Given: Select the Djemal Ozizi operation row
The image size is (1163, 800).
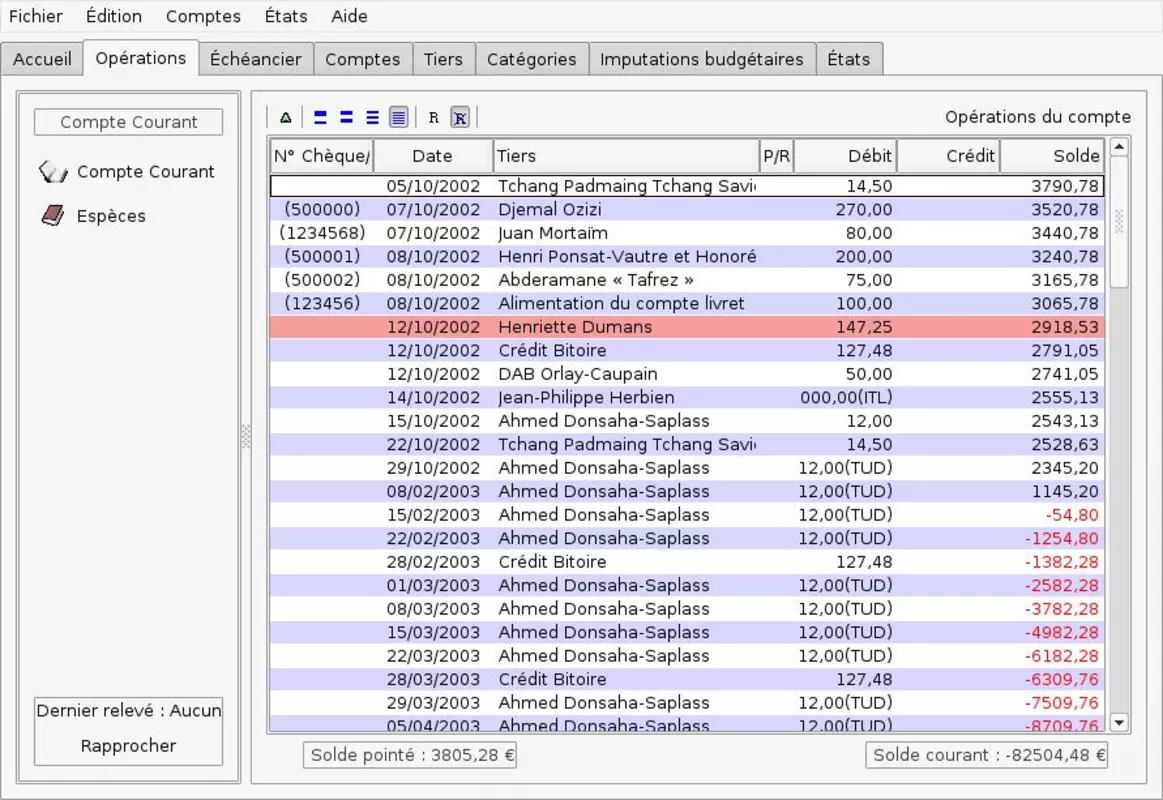Looking at the screenshot, I should tap(687, 210).
